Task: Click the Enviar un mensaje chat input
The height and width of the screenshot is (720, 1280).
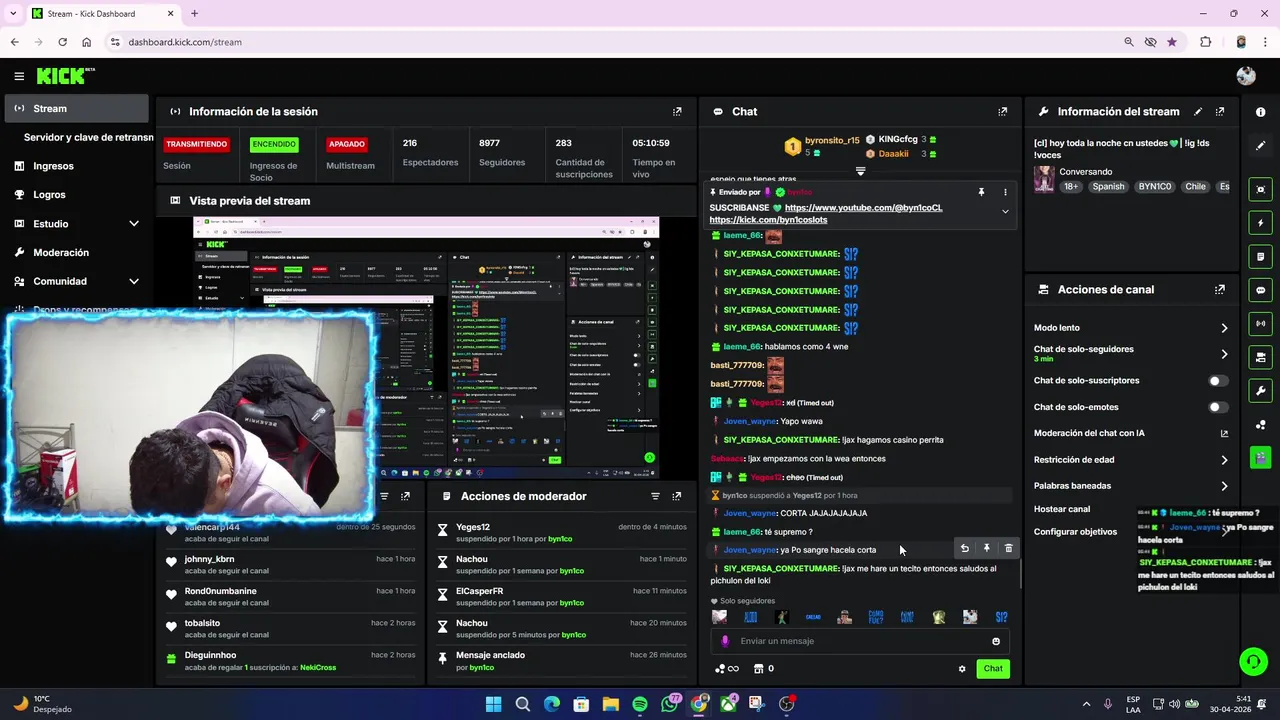Action: point(860,641)
